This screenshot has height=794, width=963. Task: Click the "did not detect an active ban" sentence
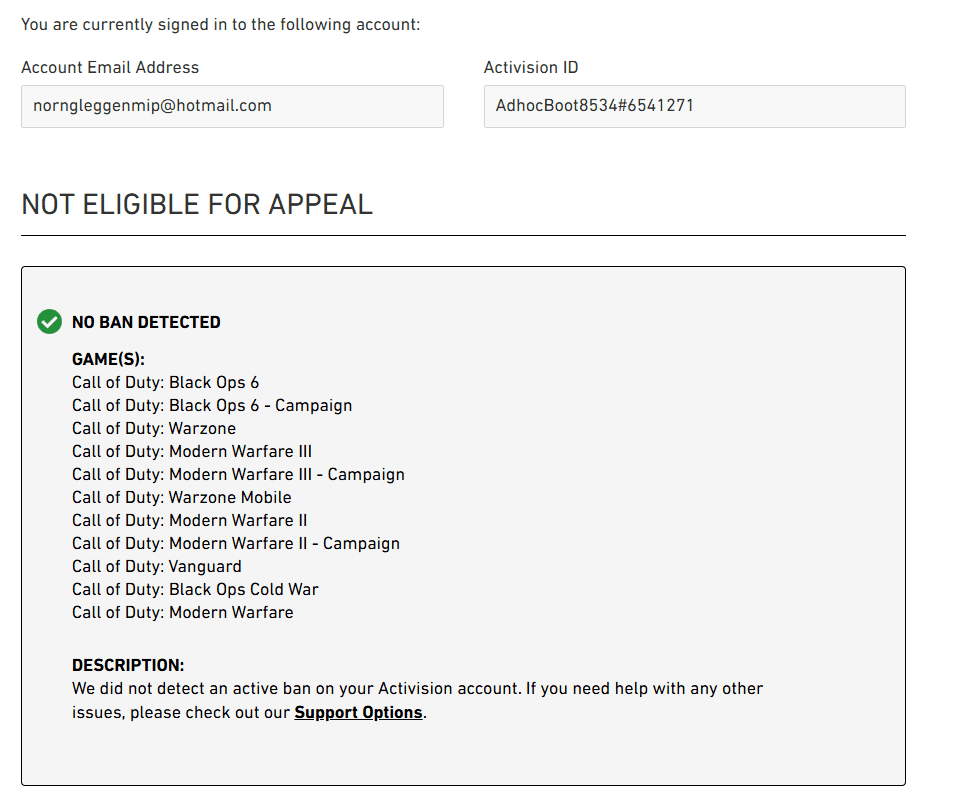pyautogui.click(x=417, y=689)
